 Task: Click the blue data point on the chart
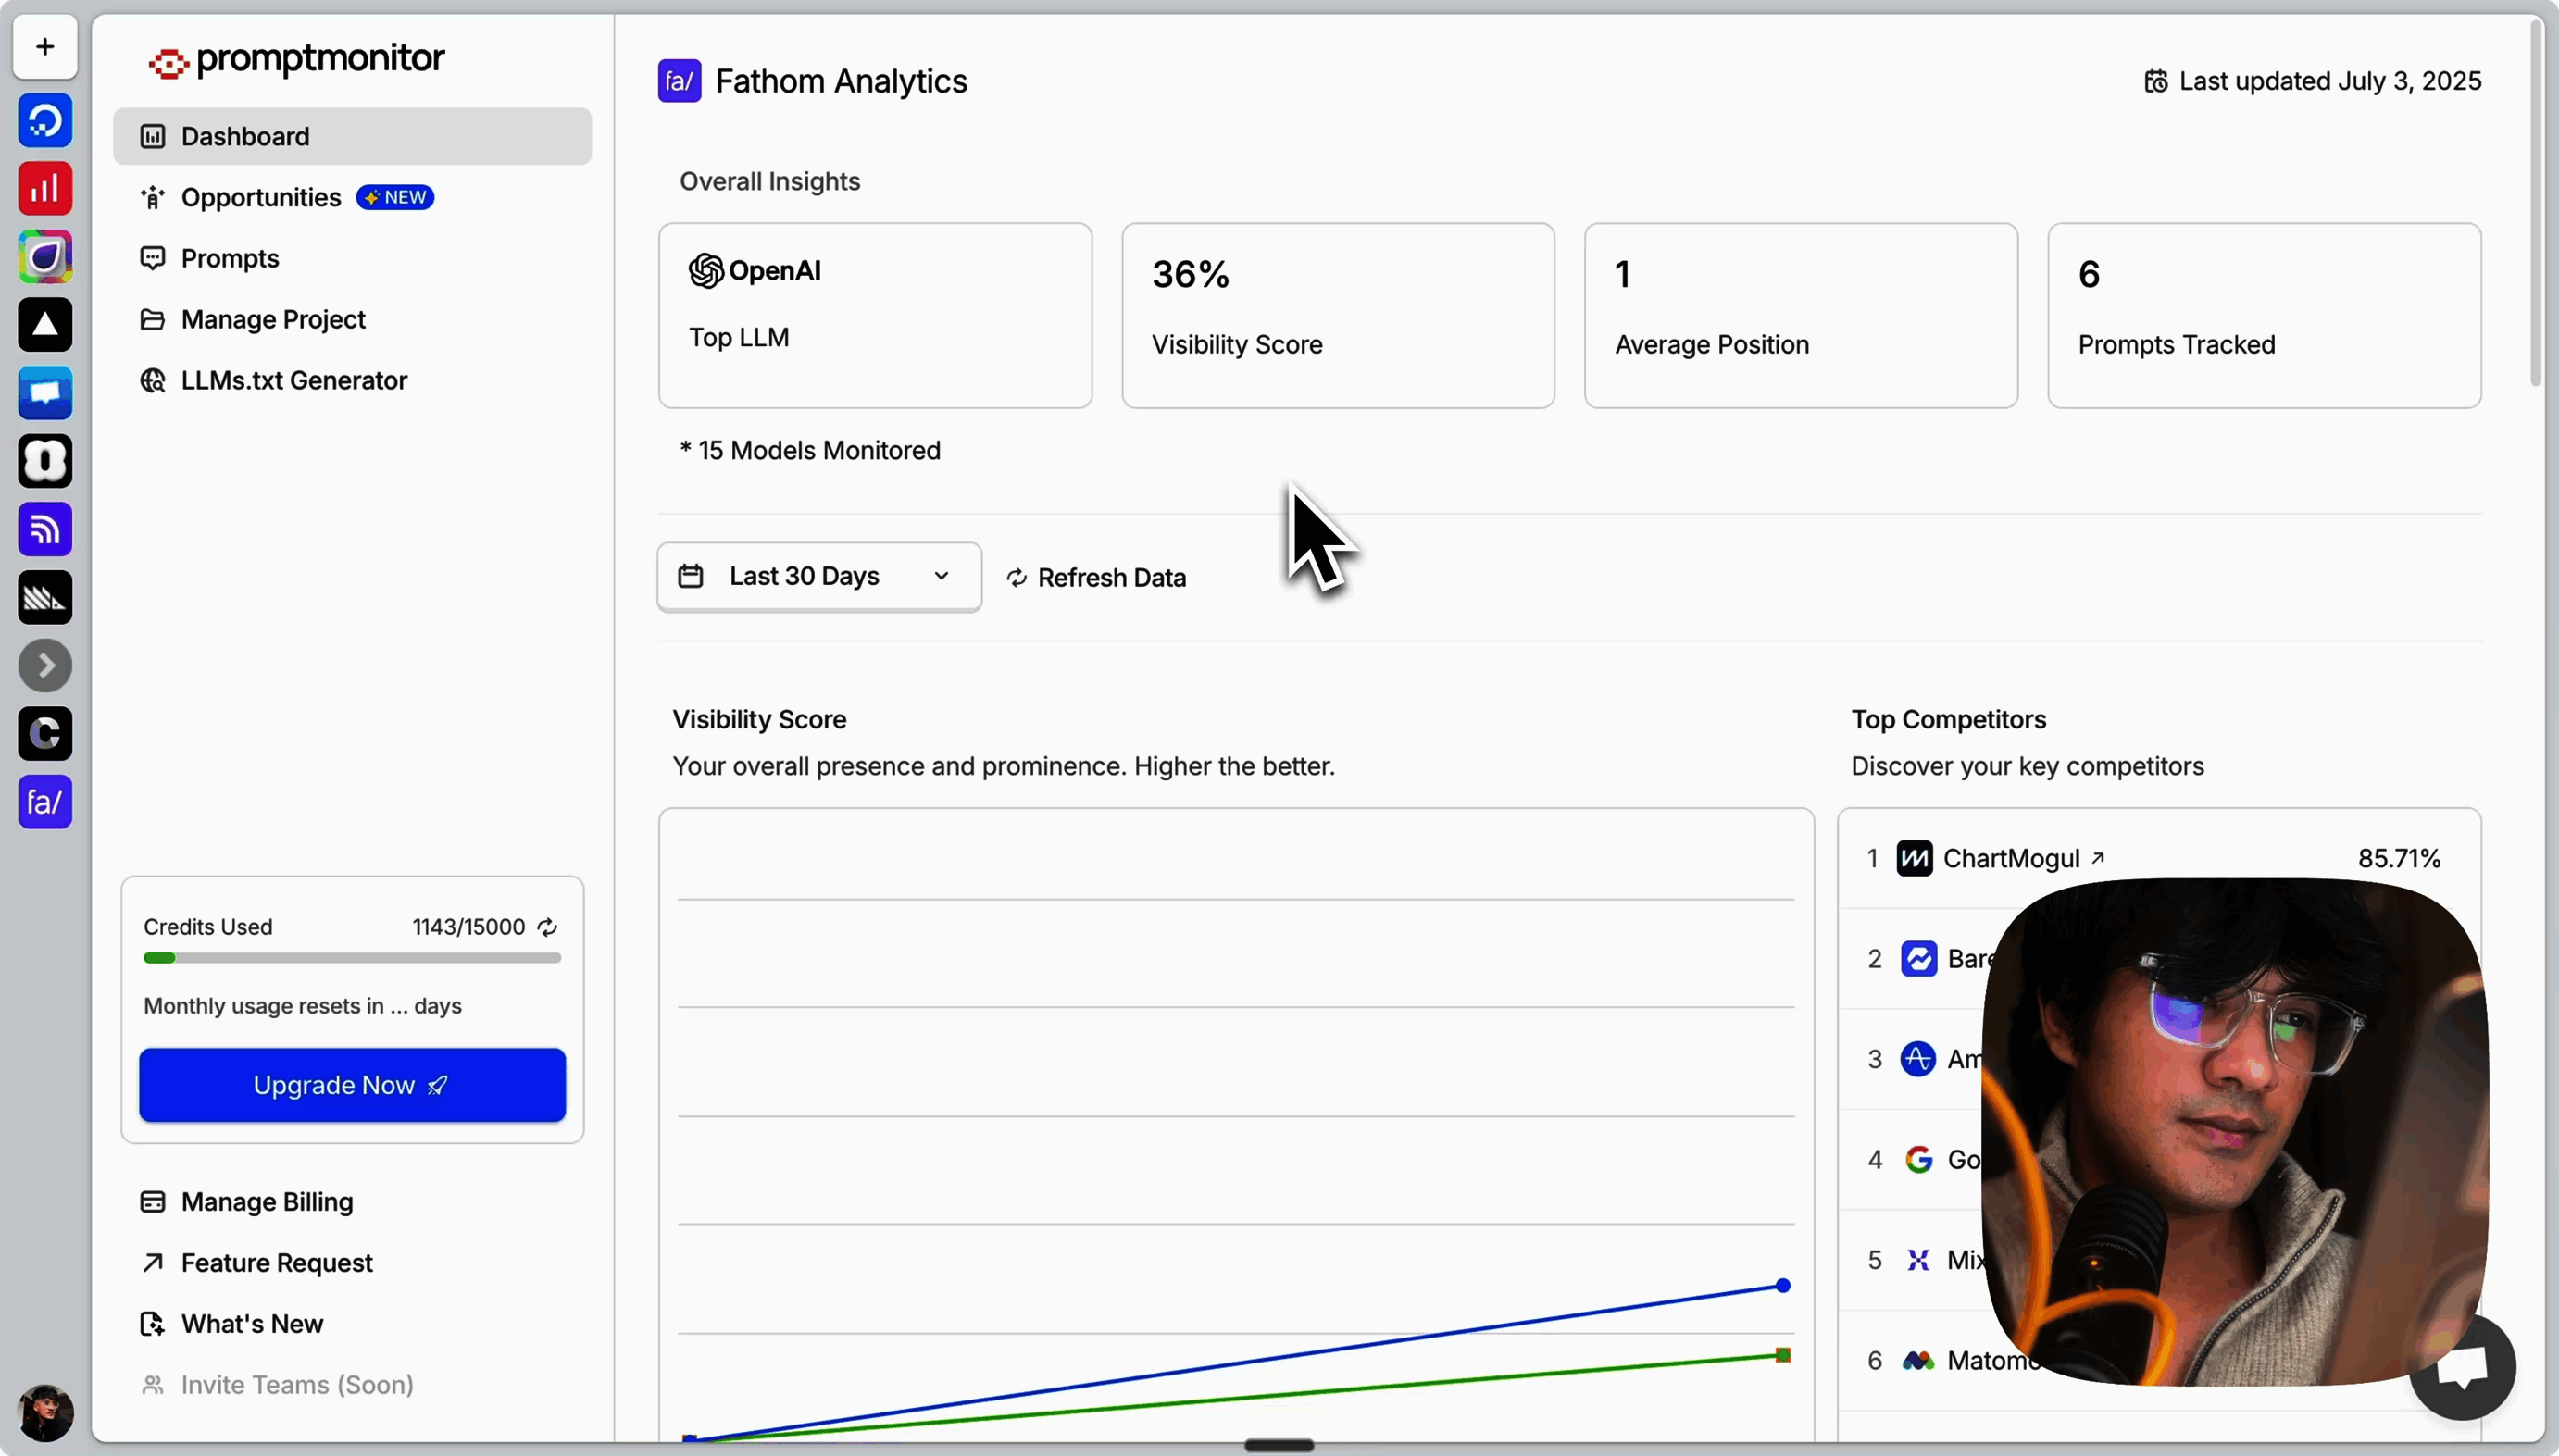1782,1285
